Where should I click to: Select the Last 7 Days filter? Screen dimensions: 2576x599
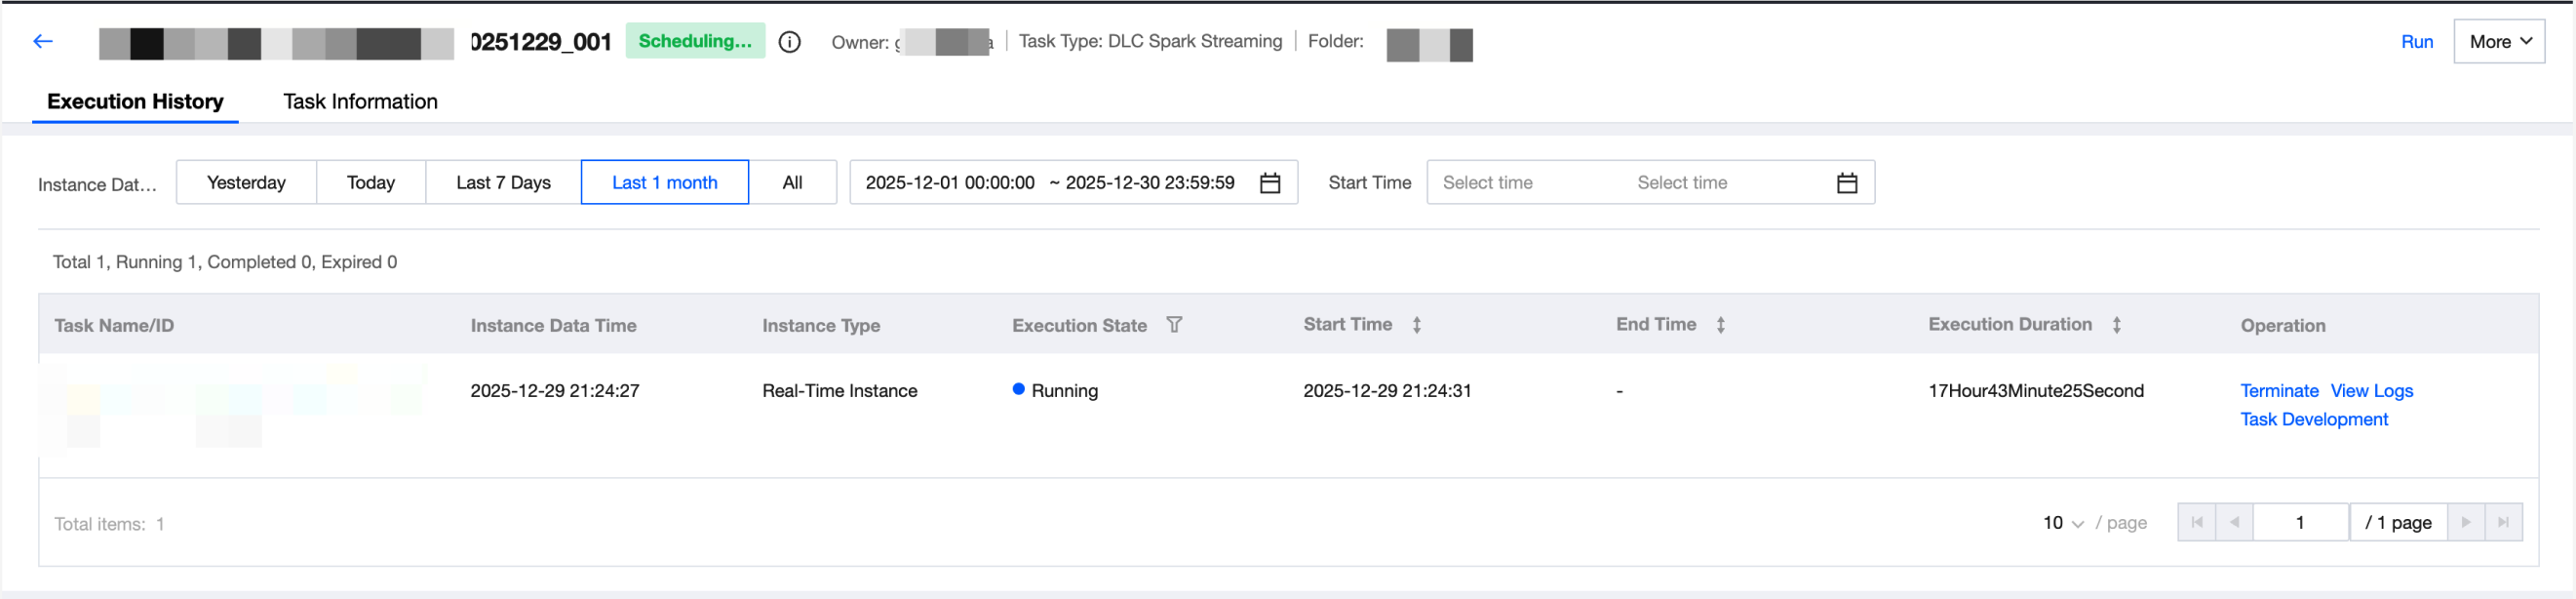[x=503, y=183]
